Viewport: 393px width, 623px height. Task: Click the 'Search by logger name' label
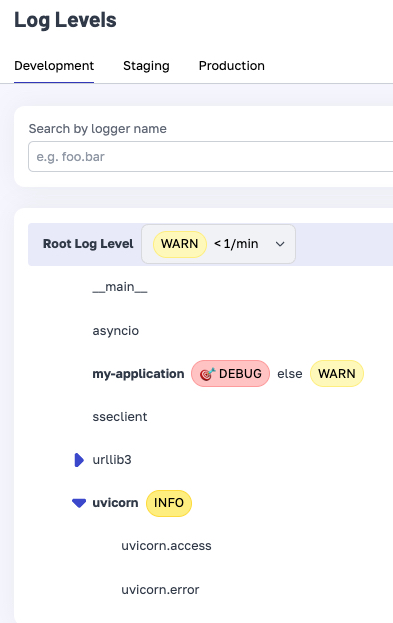pos(98,129)
